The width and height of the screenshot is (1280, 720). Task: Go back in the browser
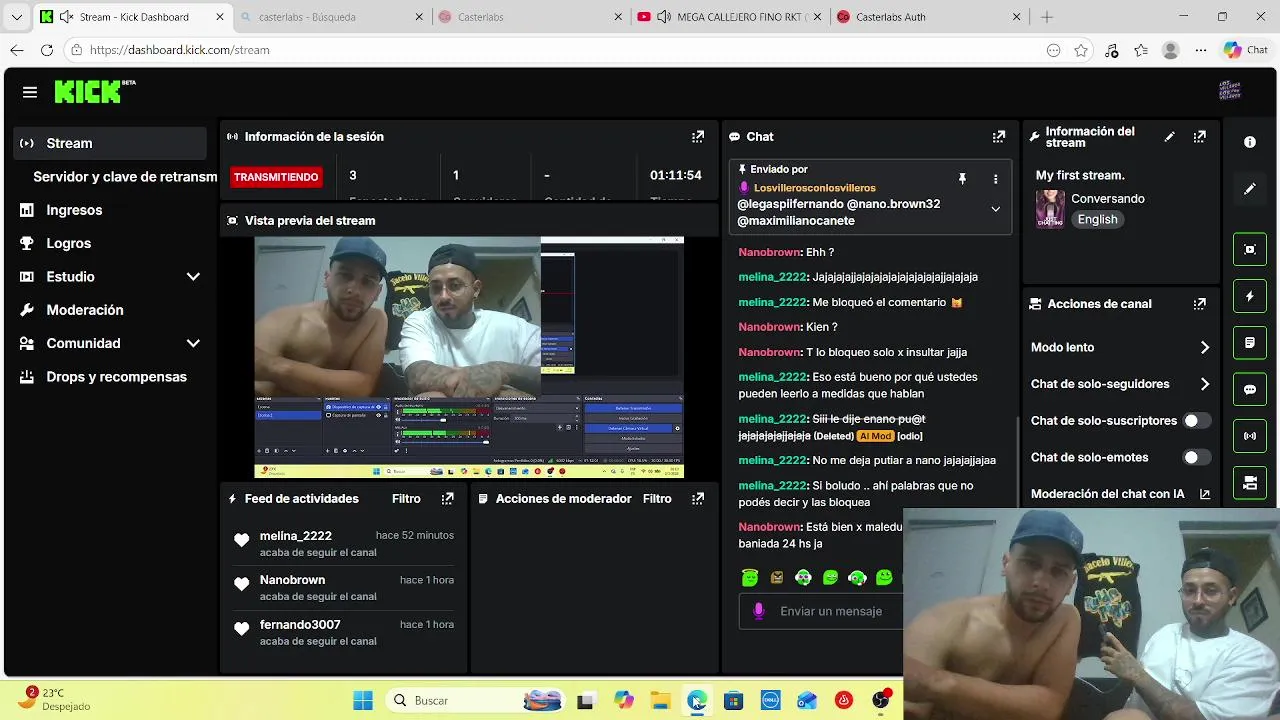(x=17, y=50)
